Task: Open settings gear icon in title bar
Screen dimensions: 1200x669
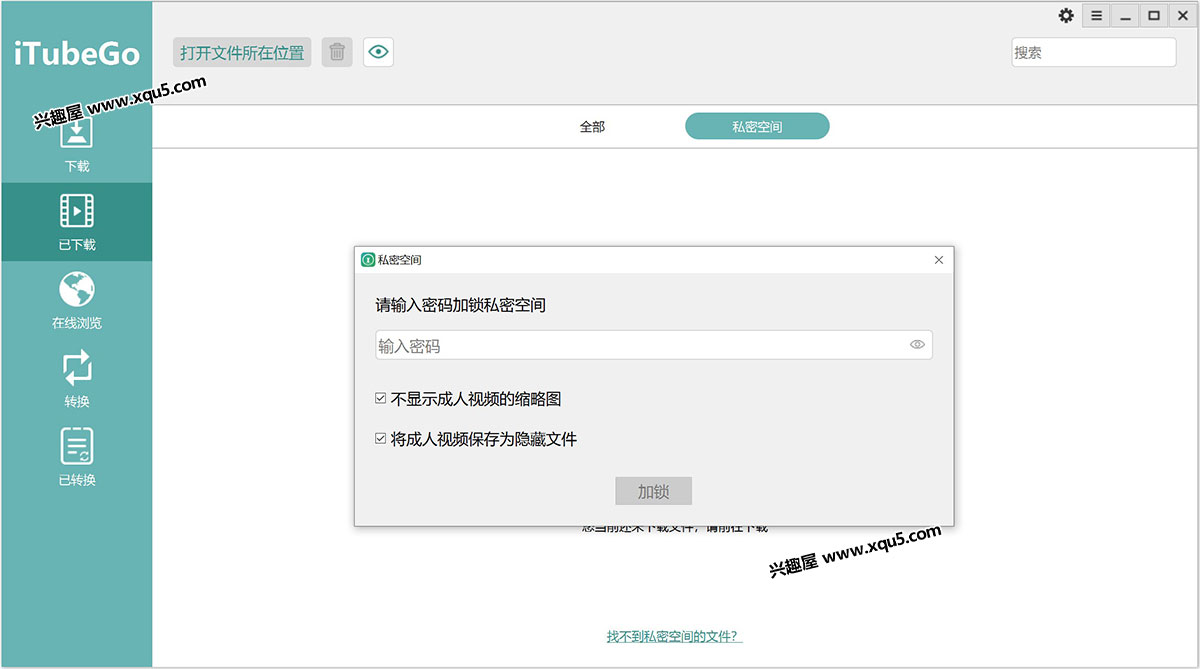Action: [1066, 16]
